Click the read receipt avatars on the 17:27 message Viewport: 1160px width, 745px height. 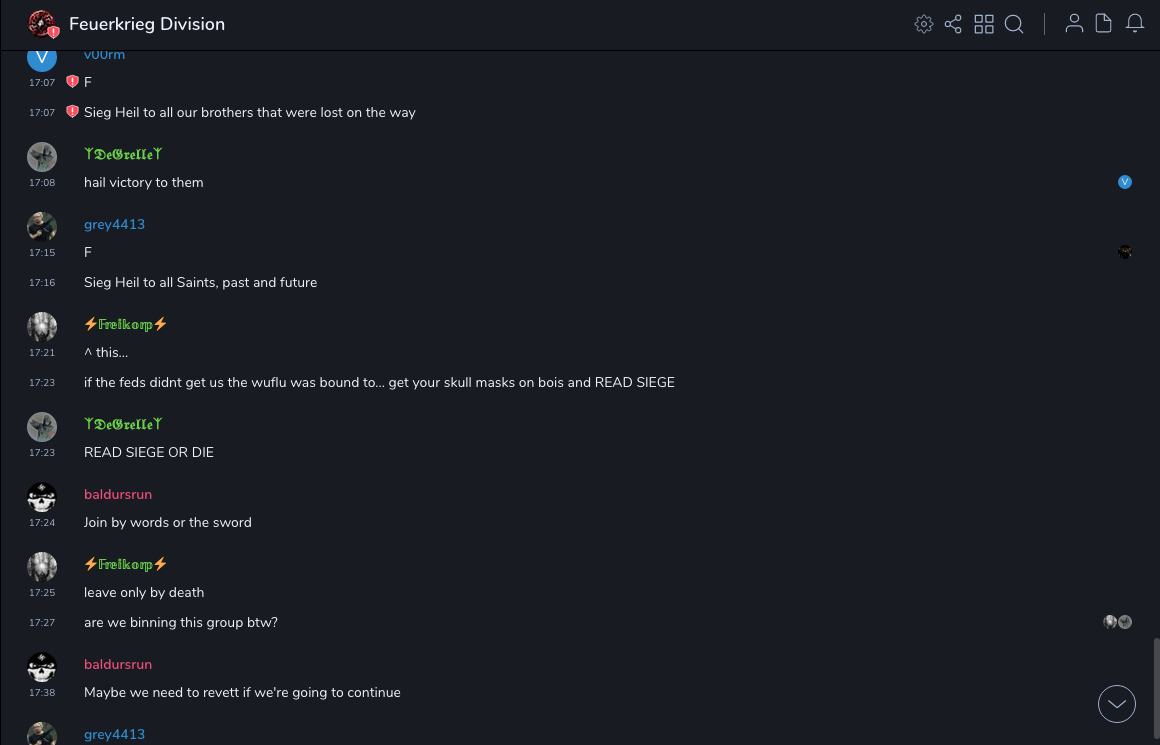click(1117, 622)
